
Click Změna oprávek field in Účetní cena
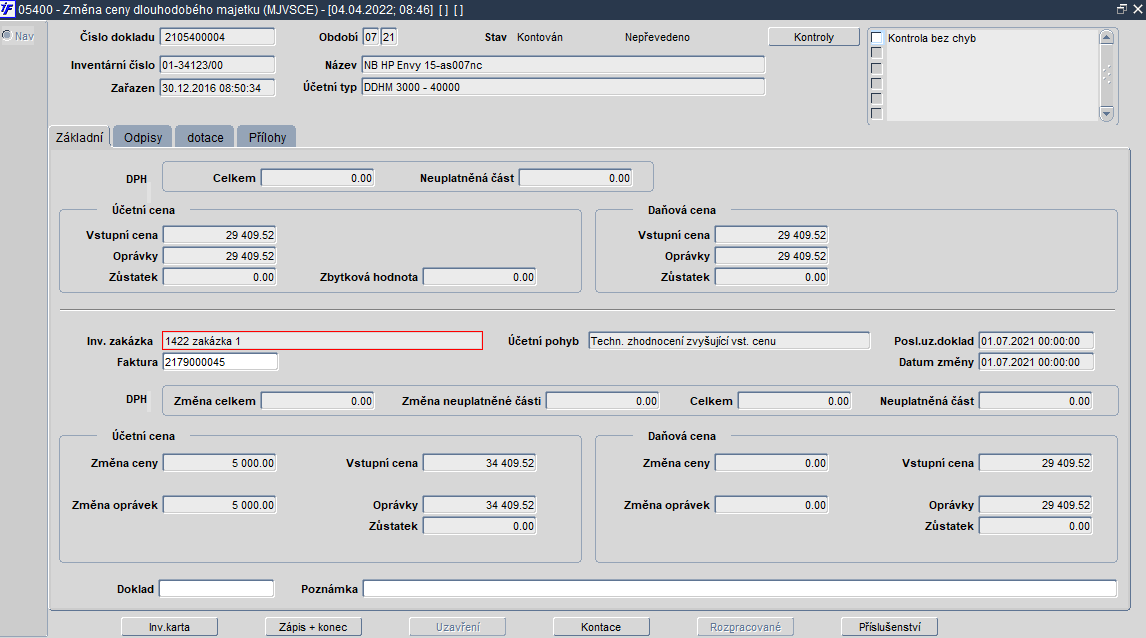click(x=219, y=505)
